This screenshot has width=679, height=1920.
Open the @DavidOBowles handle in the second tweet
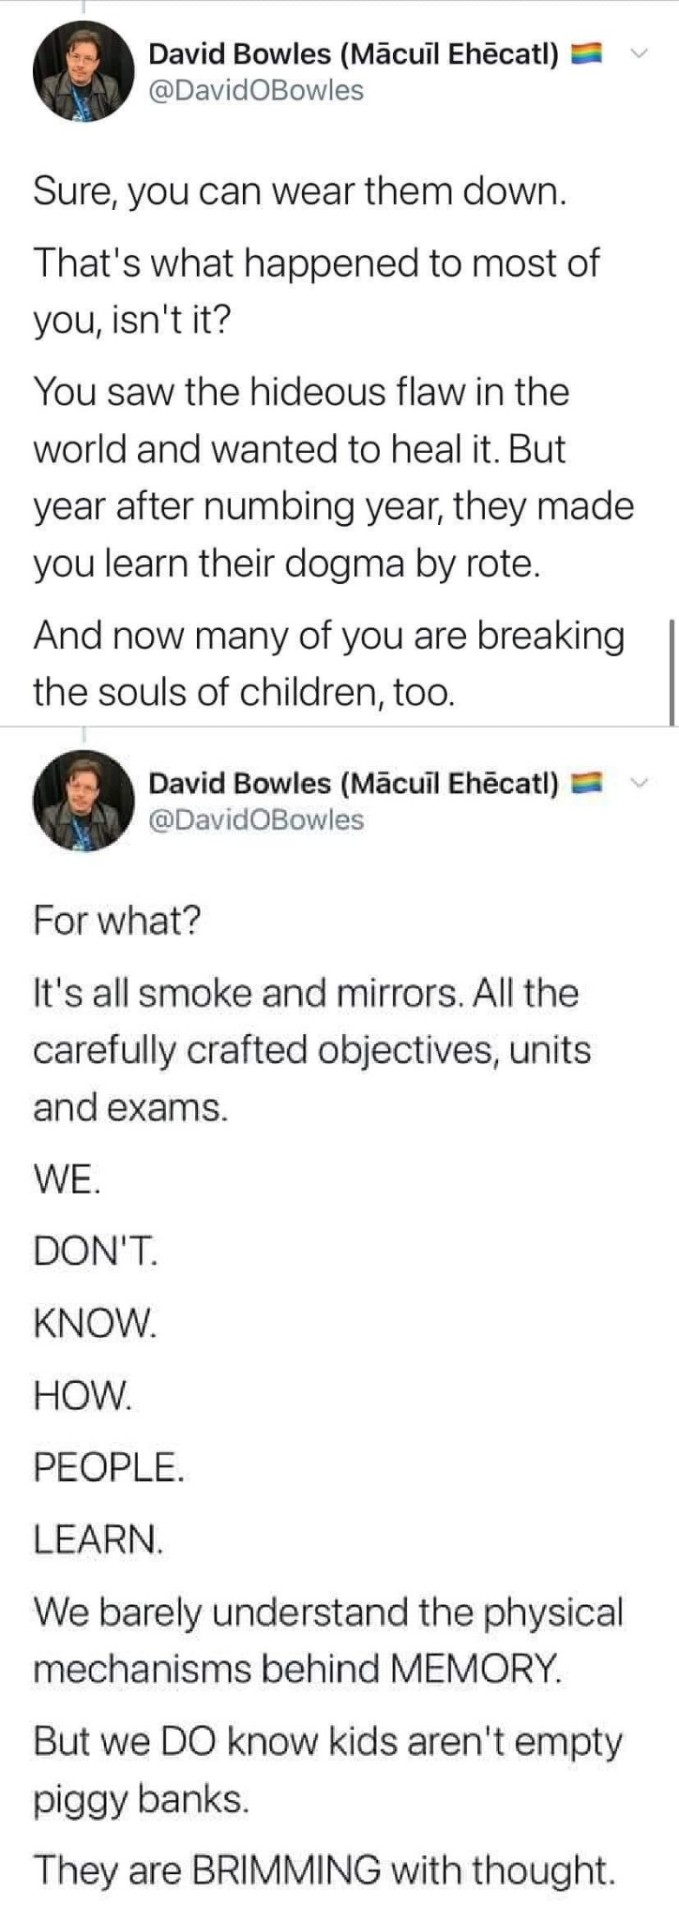[256, 820]
